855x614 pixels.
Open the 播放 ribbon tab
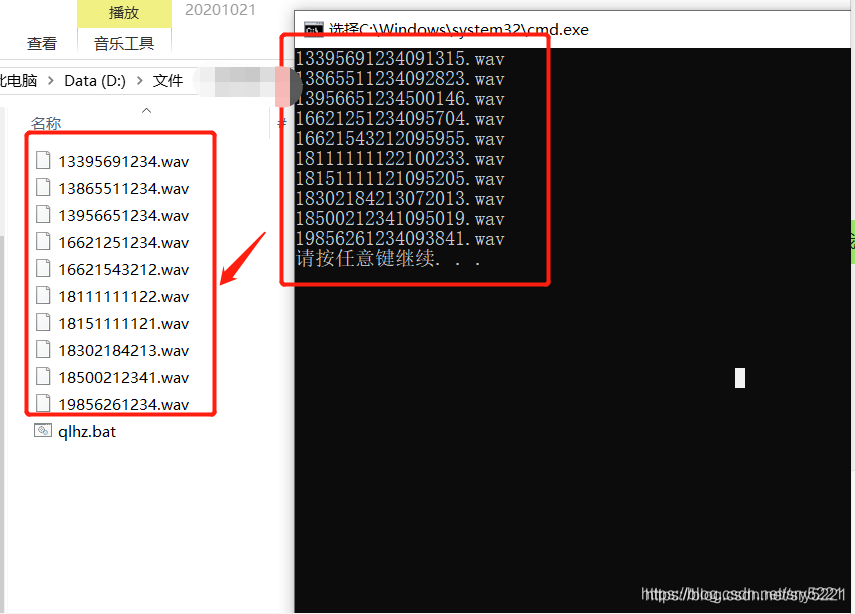[x=124, y=13]
